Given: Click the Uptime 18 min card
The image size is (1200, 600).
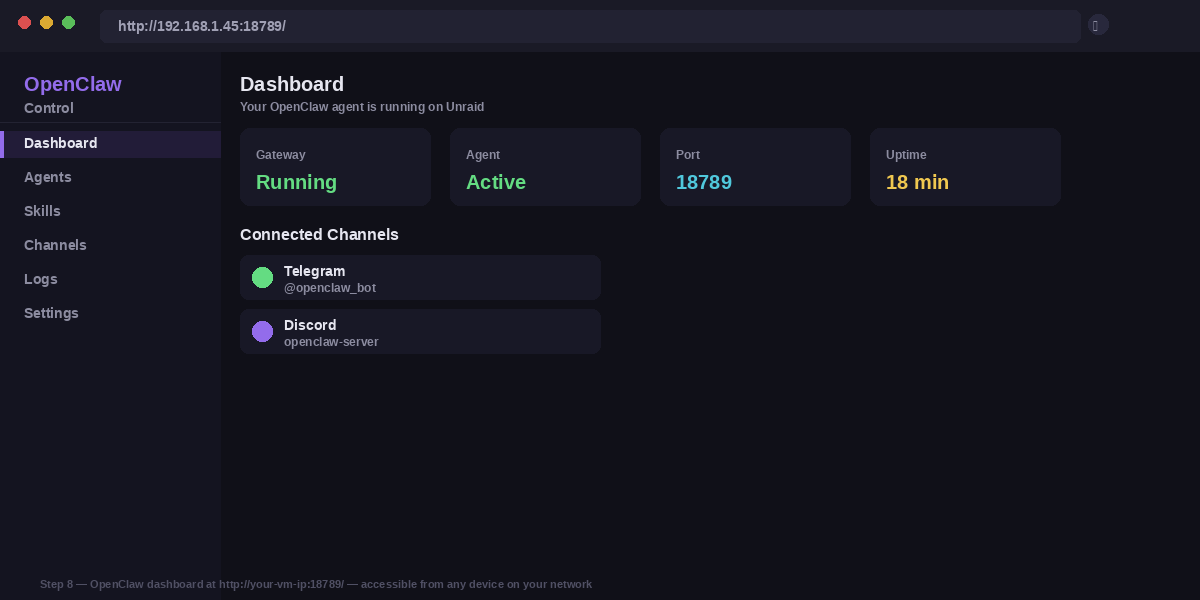Looking at the screenshot, I should tap(965, 167).
